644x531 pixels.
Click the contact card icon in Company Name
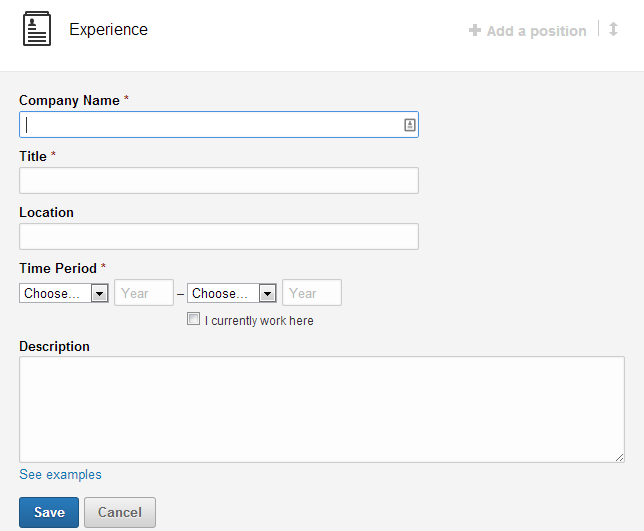coord(409,125)
